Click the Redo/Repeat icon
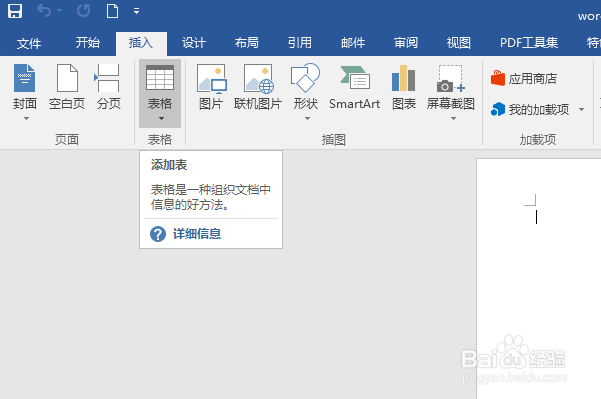601x399 pixels. click(x=84, y=11)
